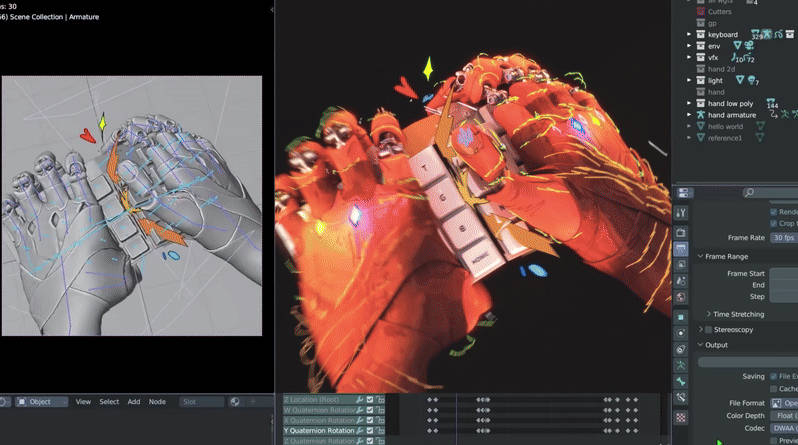The image size is (798, 445).
Task: Toggle X Quaternion Rotation channel checkbox
Action: pos(370,421)
